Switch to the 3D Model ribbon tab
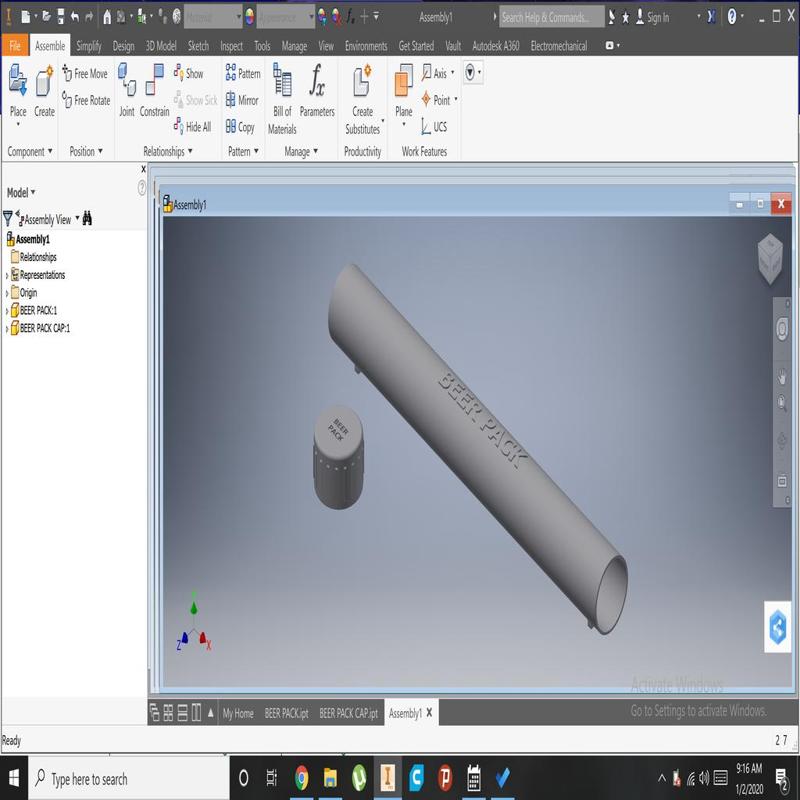This screenshot has height=800, width=800. (x=161, y=46)
